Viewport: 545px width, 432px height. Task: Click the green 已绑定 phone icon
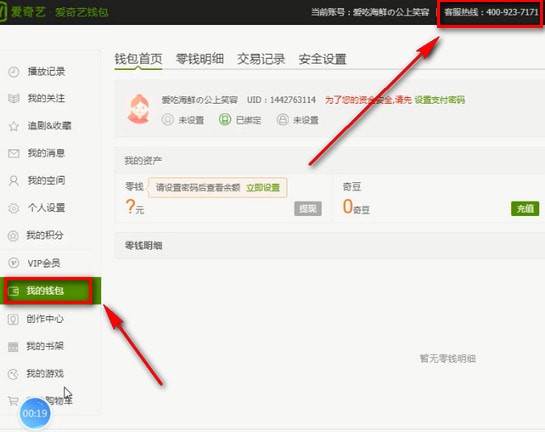point(225,120)
